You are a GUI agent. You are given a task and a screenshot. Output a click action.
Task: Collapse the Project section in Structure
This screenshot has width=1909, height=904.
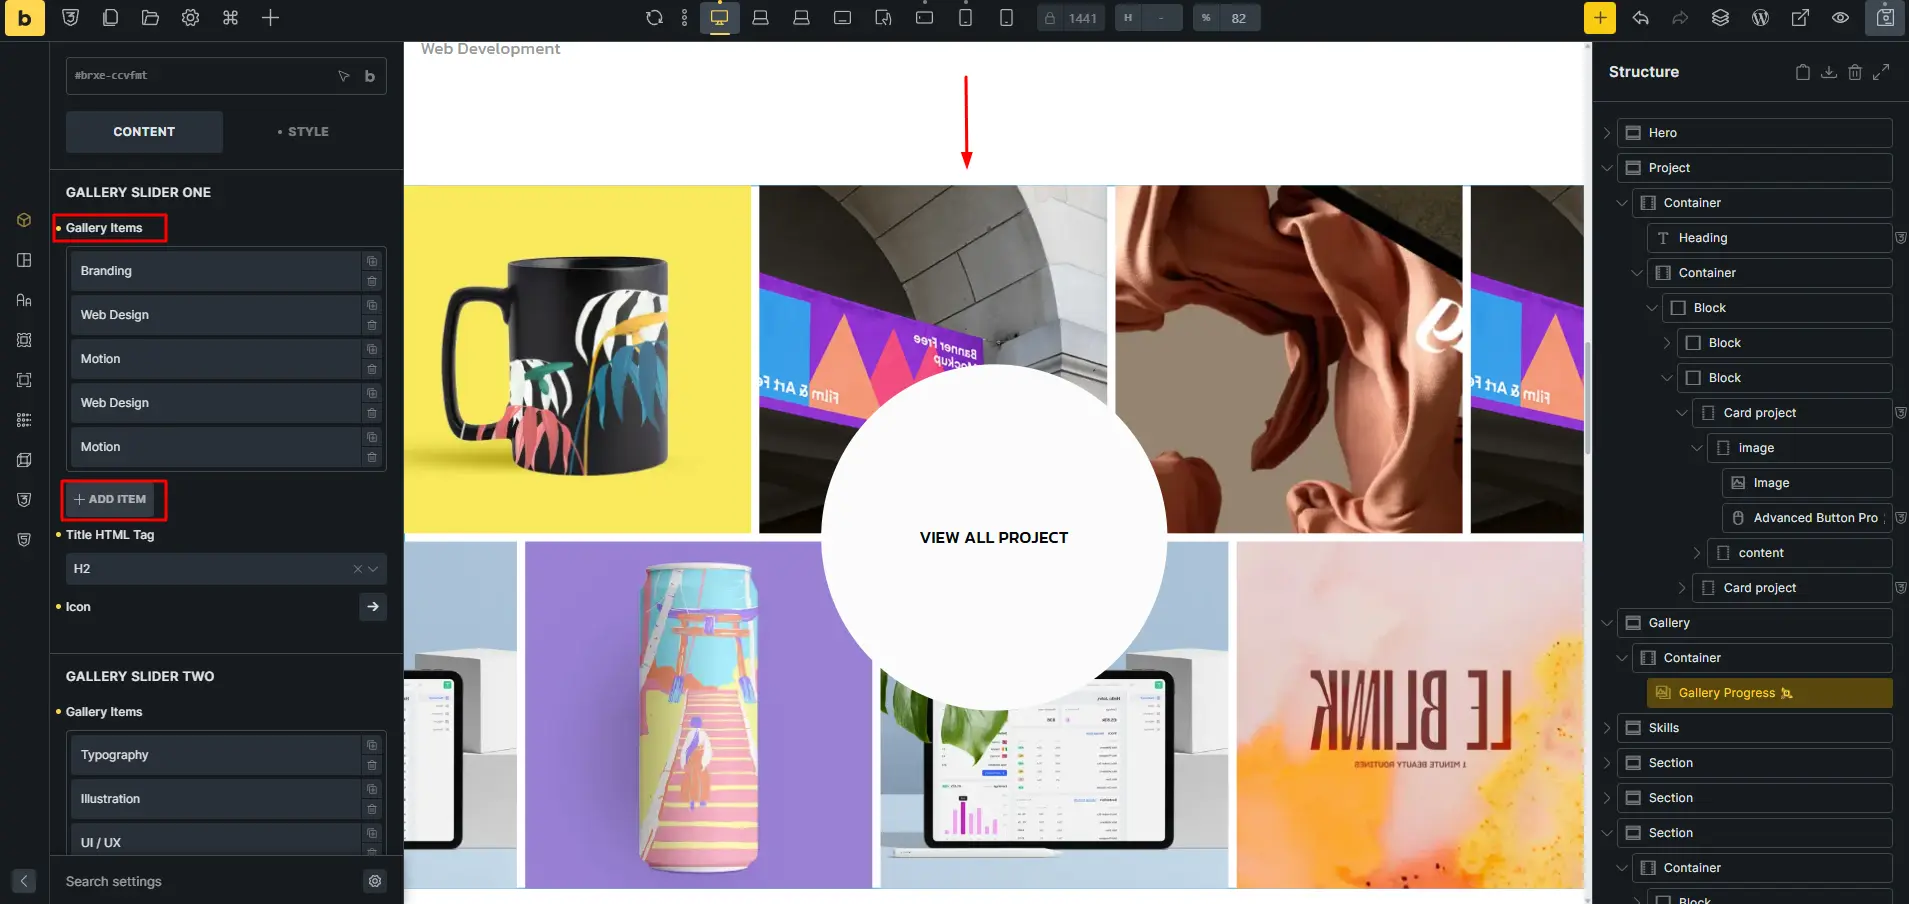click(x=1606, y=168)
